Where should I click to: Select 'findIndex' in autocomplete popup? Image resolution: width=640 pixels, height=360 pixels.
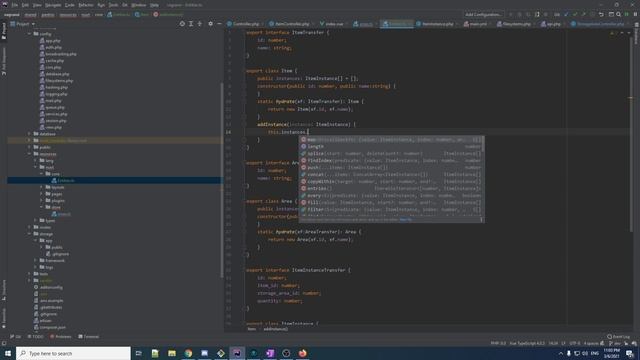pyautogui.click(x=391, y=160)
